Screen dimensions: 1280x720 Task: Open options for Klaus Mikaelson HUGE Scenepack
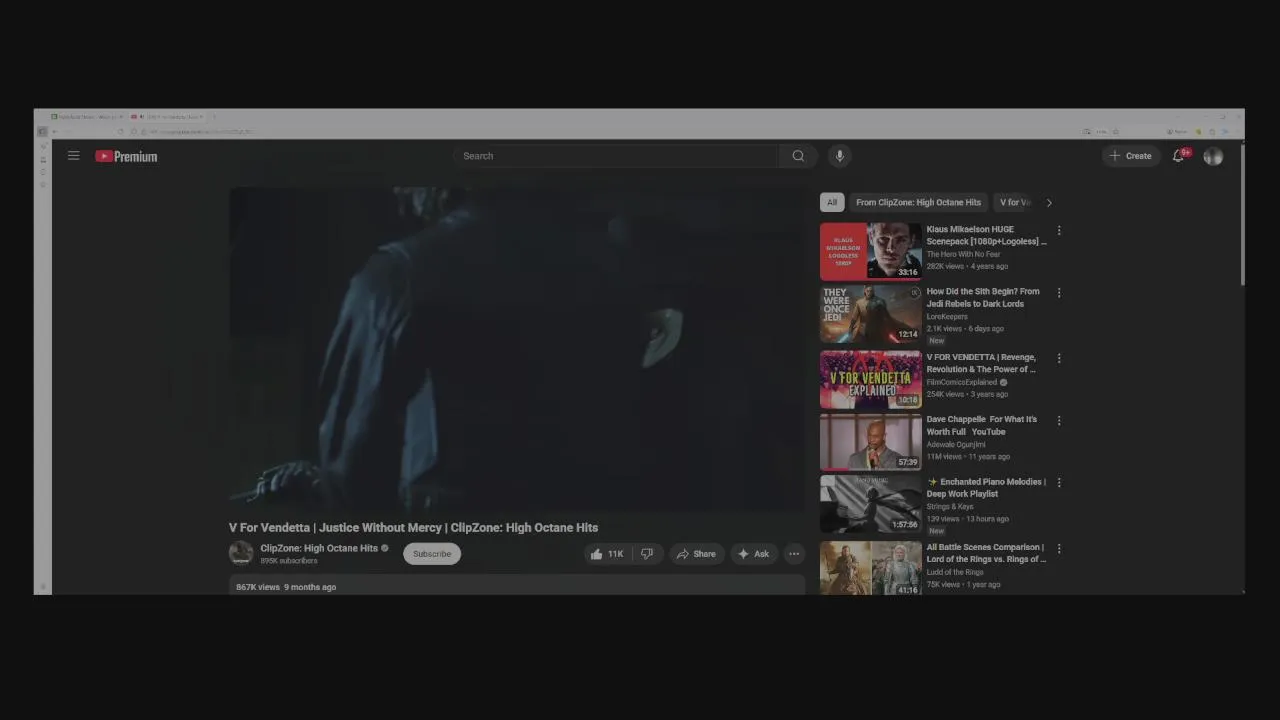(1059, 231)
